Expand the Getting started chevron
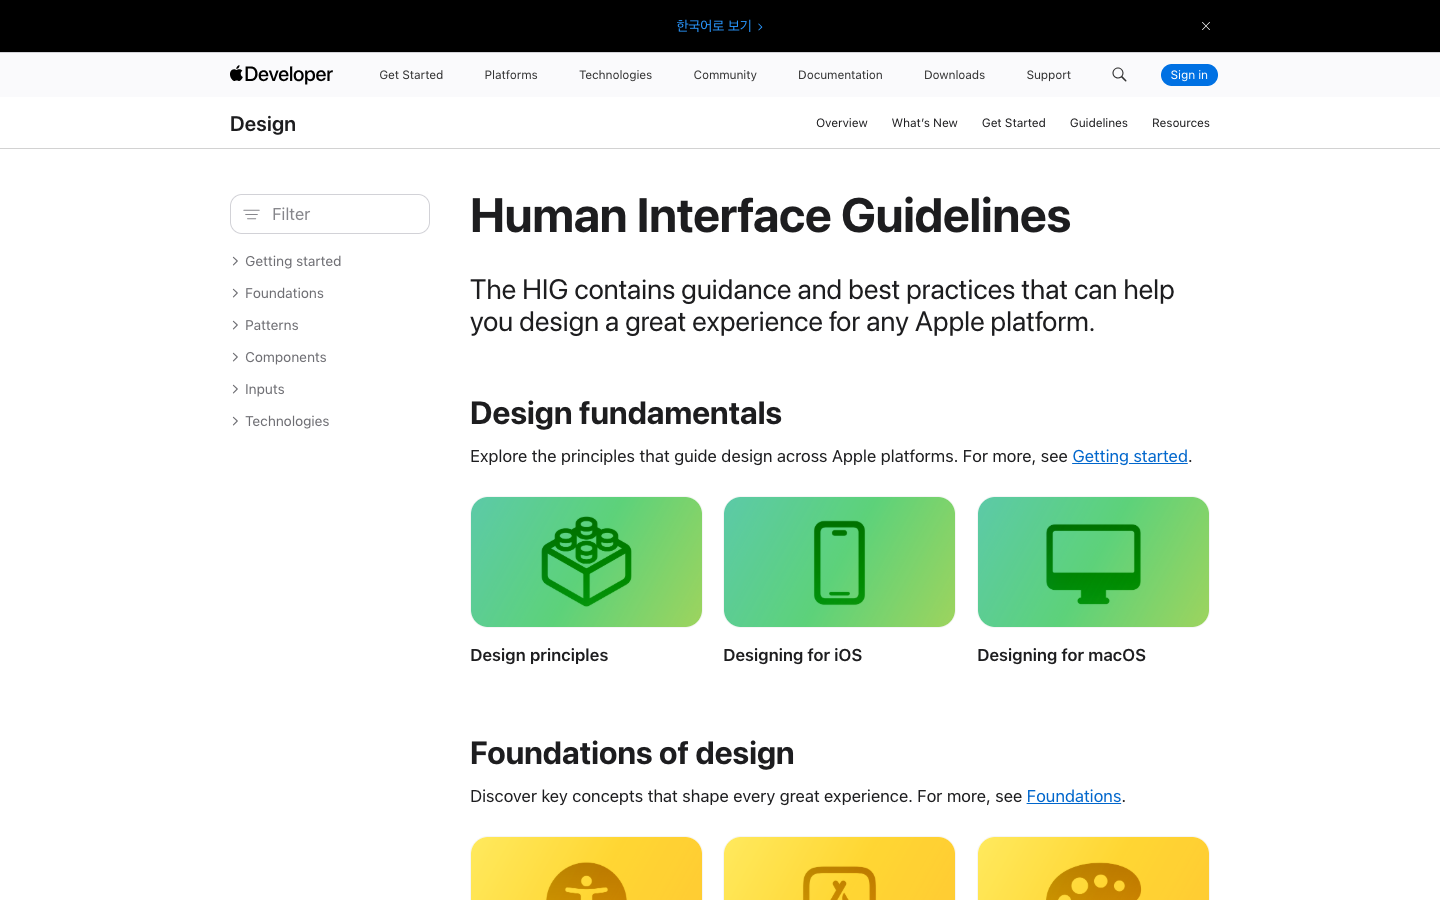This screenshot has width=1440, height=900. (x=235, y=261)
